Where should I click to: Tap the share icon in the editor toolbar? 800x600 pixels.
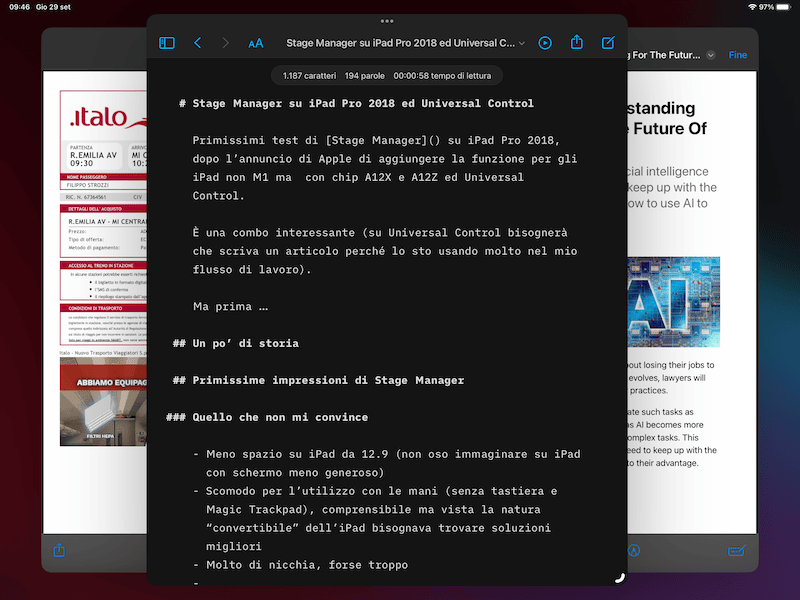tap(577, 42)
